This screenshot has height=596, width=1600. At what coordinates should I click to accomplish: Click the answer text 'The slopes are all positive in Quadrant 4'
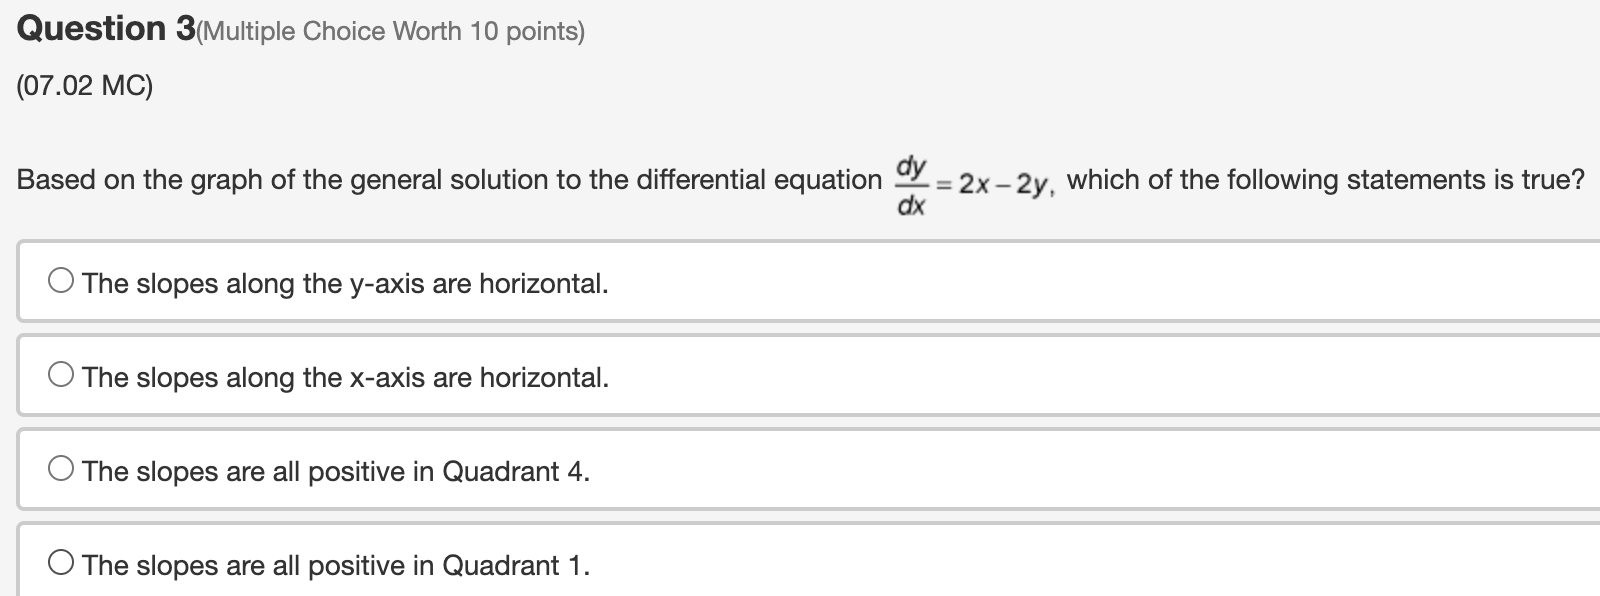click(335, 472)
